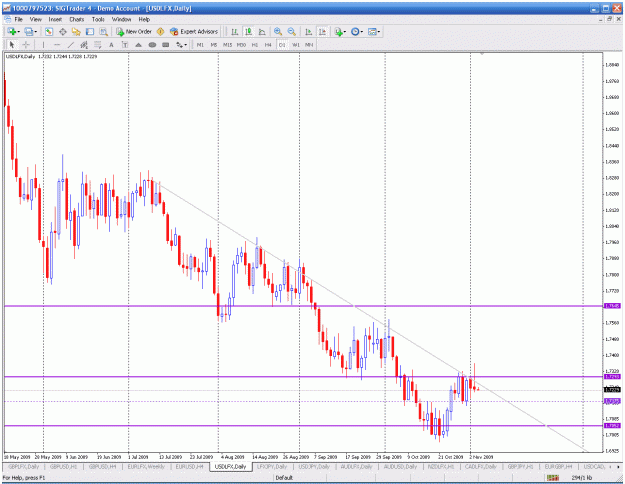Switch to the CADLFX,Daily chart tab
625x484 pixels.
pyautogui.click(x=481, y=466)
